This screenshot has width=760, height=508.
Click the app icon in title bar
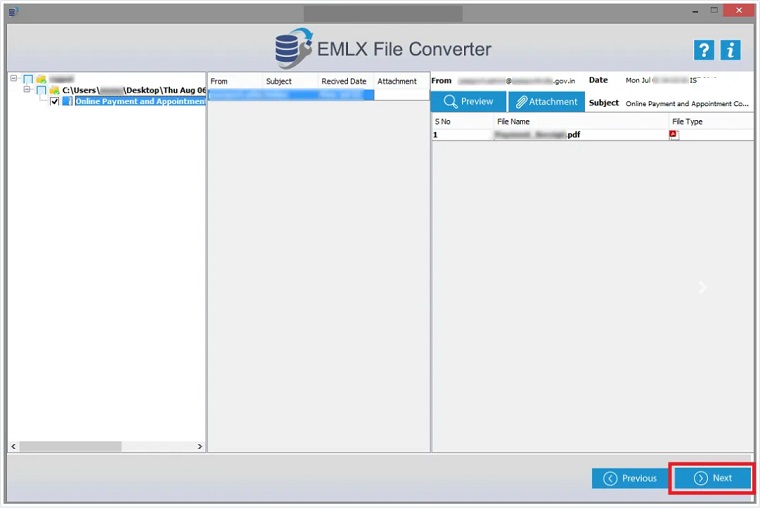point(13,11)
